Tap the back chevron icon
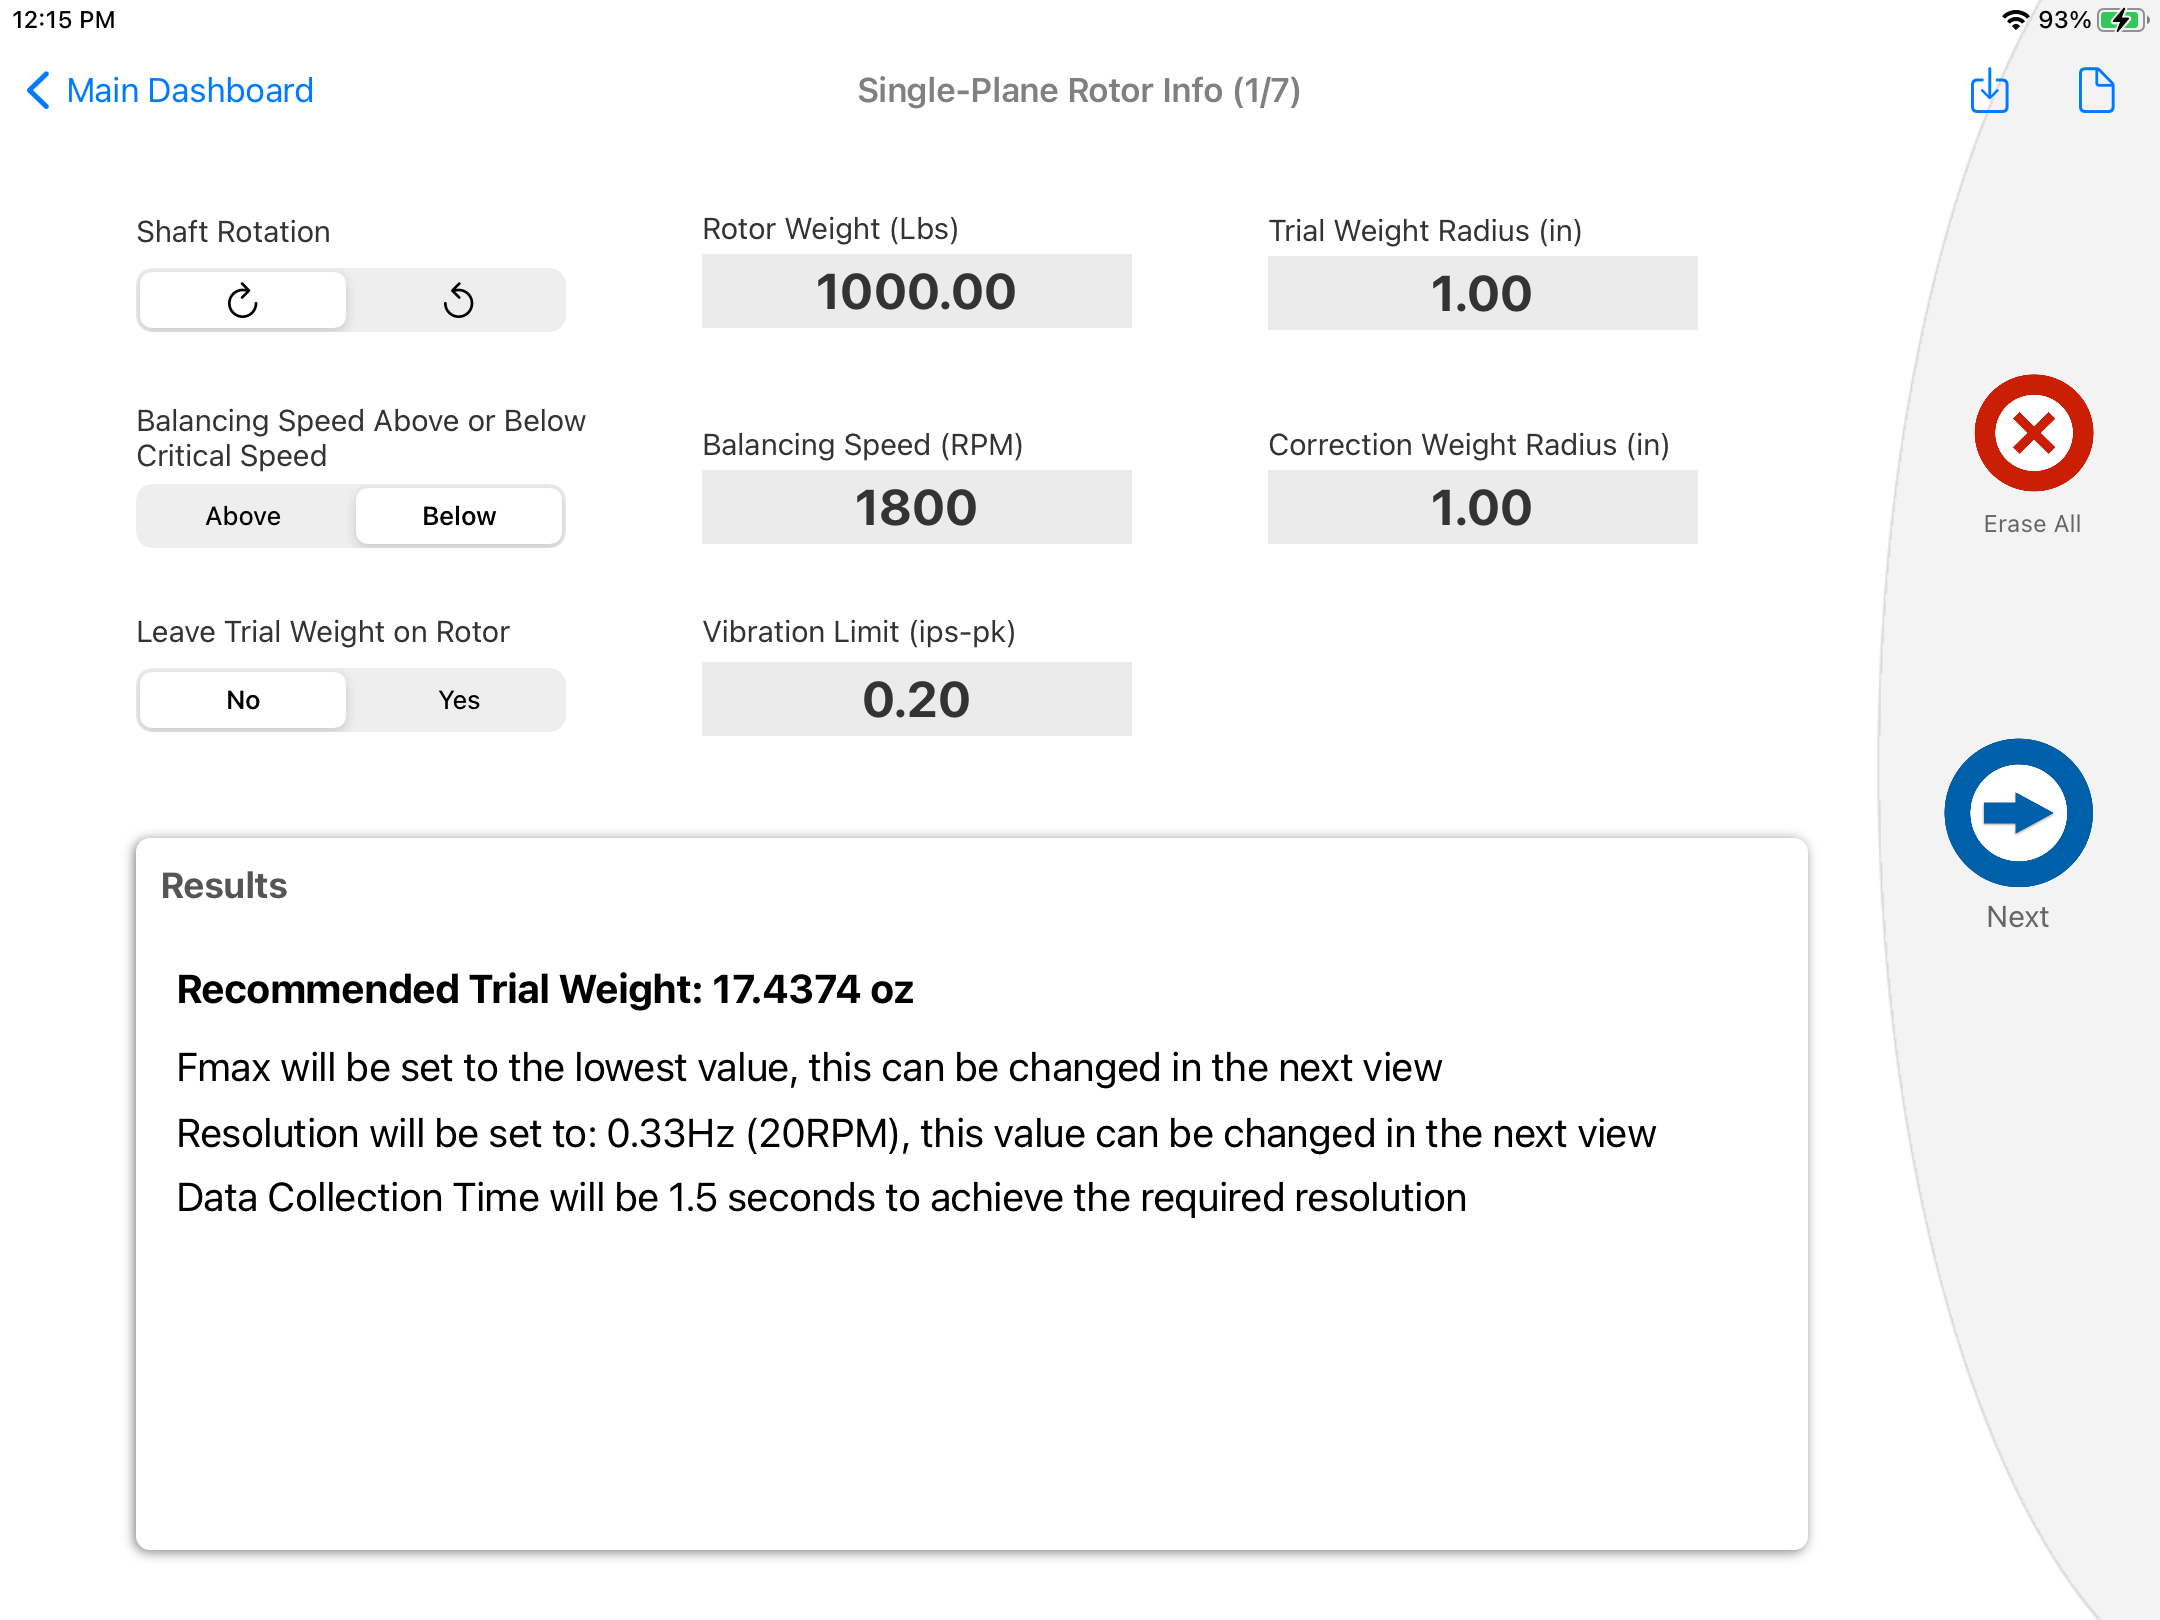The height and width of the screenshot is (1620, 2160). click(x=38, y=90)
